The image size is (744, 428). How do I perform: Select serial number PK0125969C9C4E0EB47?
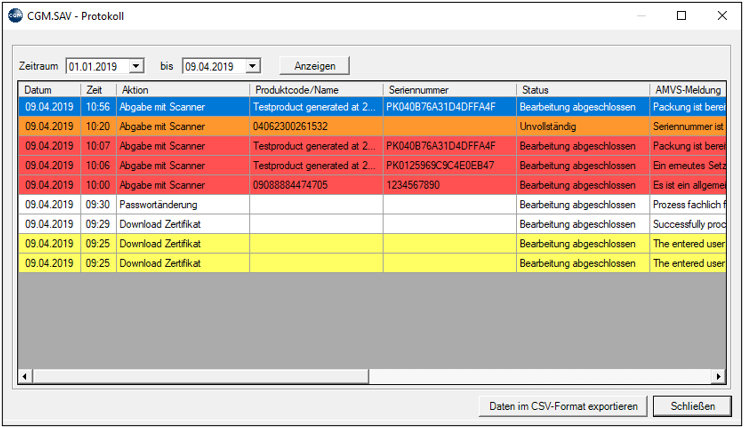click(449, 165)
